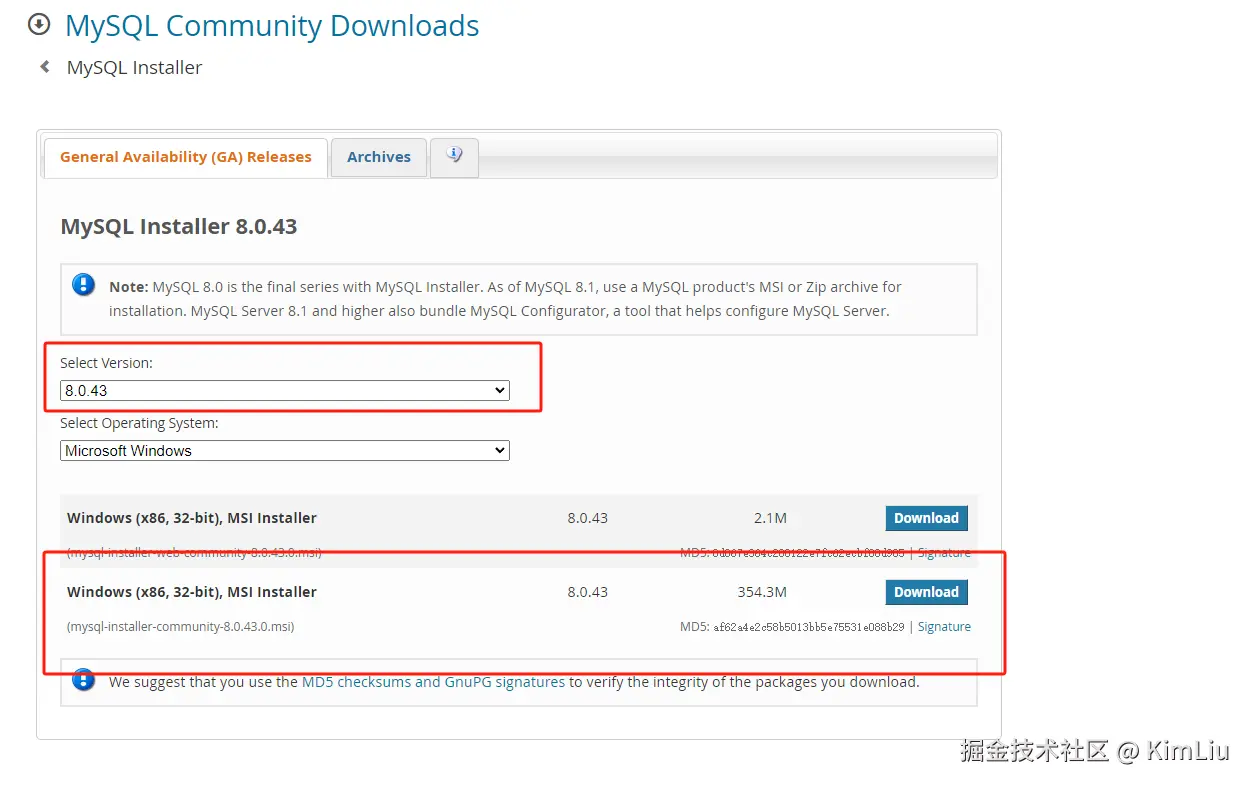Download the 2.1M web installer

(926, 518)
